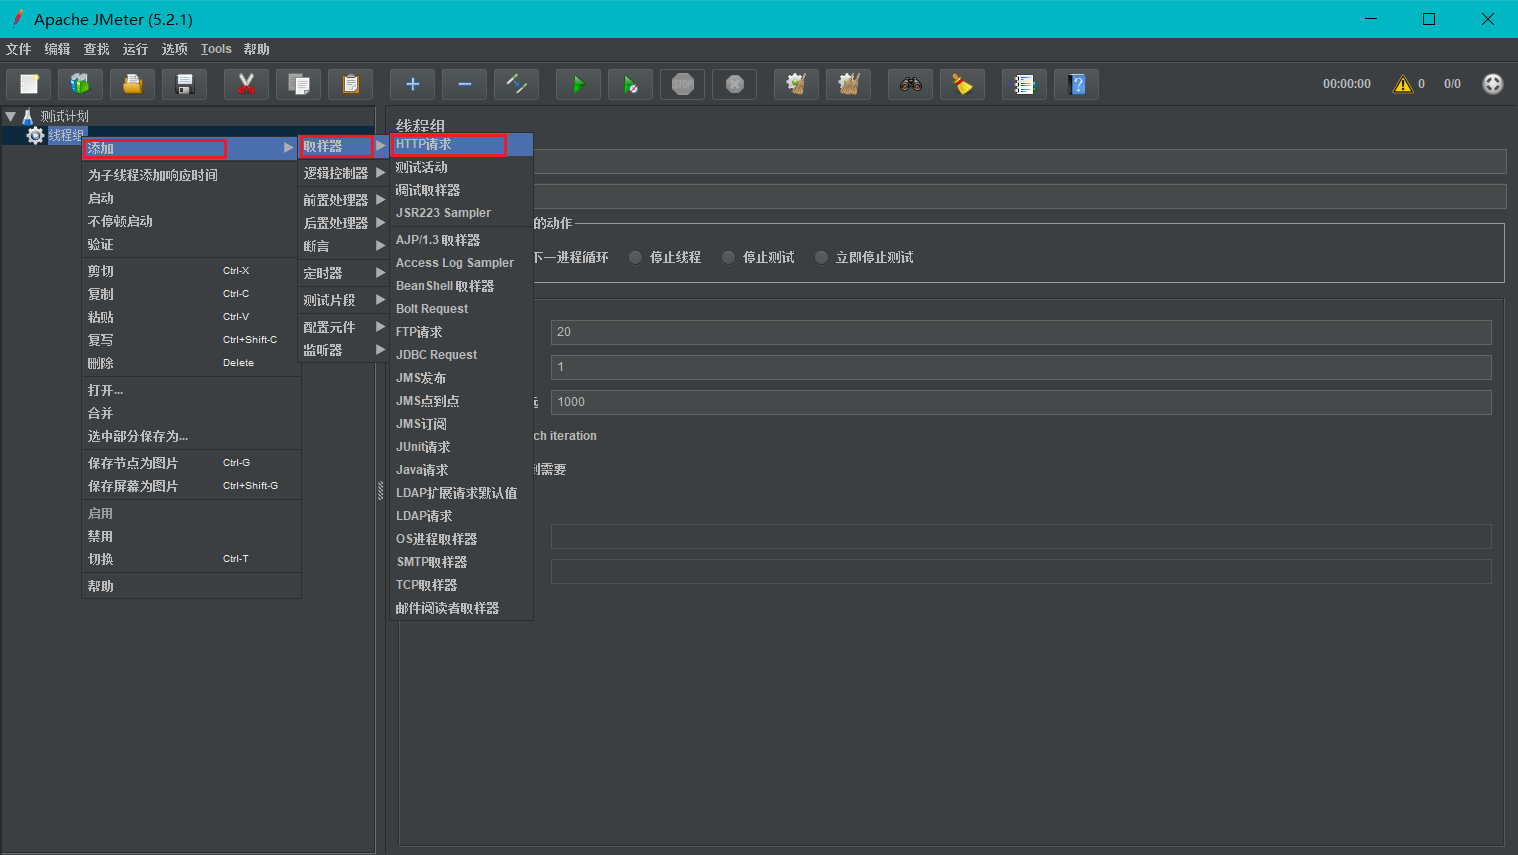The height and width of the screenshot is (855, 1518).
Task: Open the 选项 menu
Action: click(x=174, y=49)
